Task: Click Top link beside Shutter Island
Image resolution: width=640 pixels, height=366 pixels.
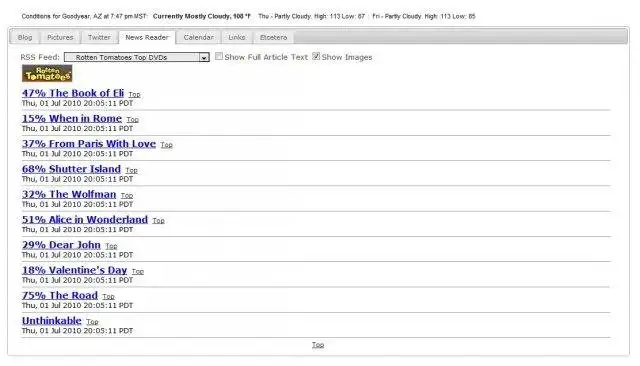Action: 131,170
